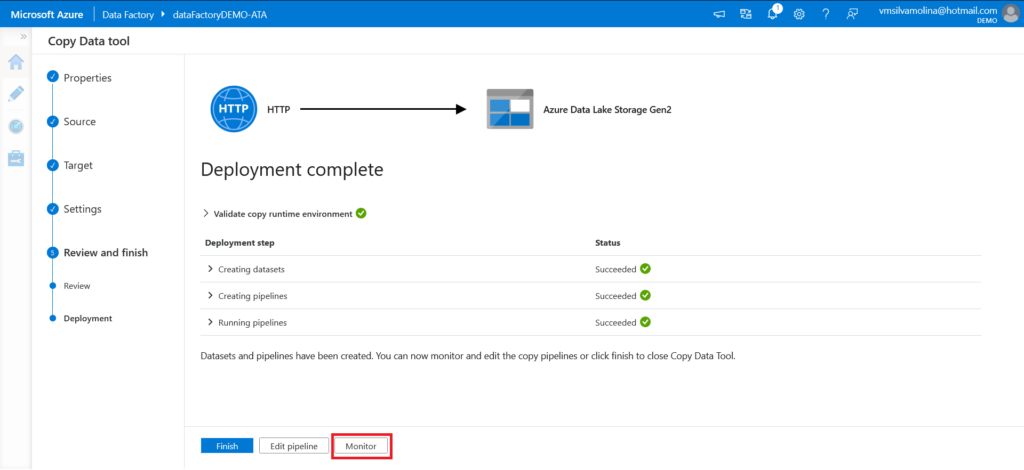Image resolution: width=1024 pixels, height=470 pixels.
Task: Open the feedback icon in the top bar
Action: [x=852, y=14]
